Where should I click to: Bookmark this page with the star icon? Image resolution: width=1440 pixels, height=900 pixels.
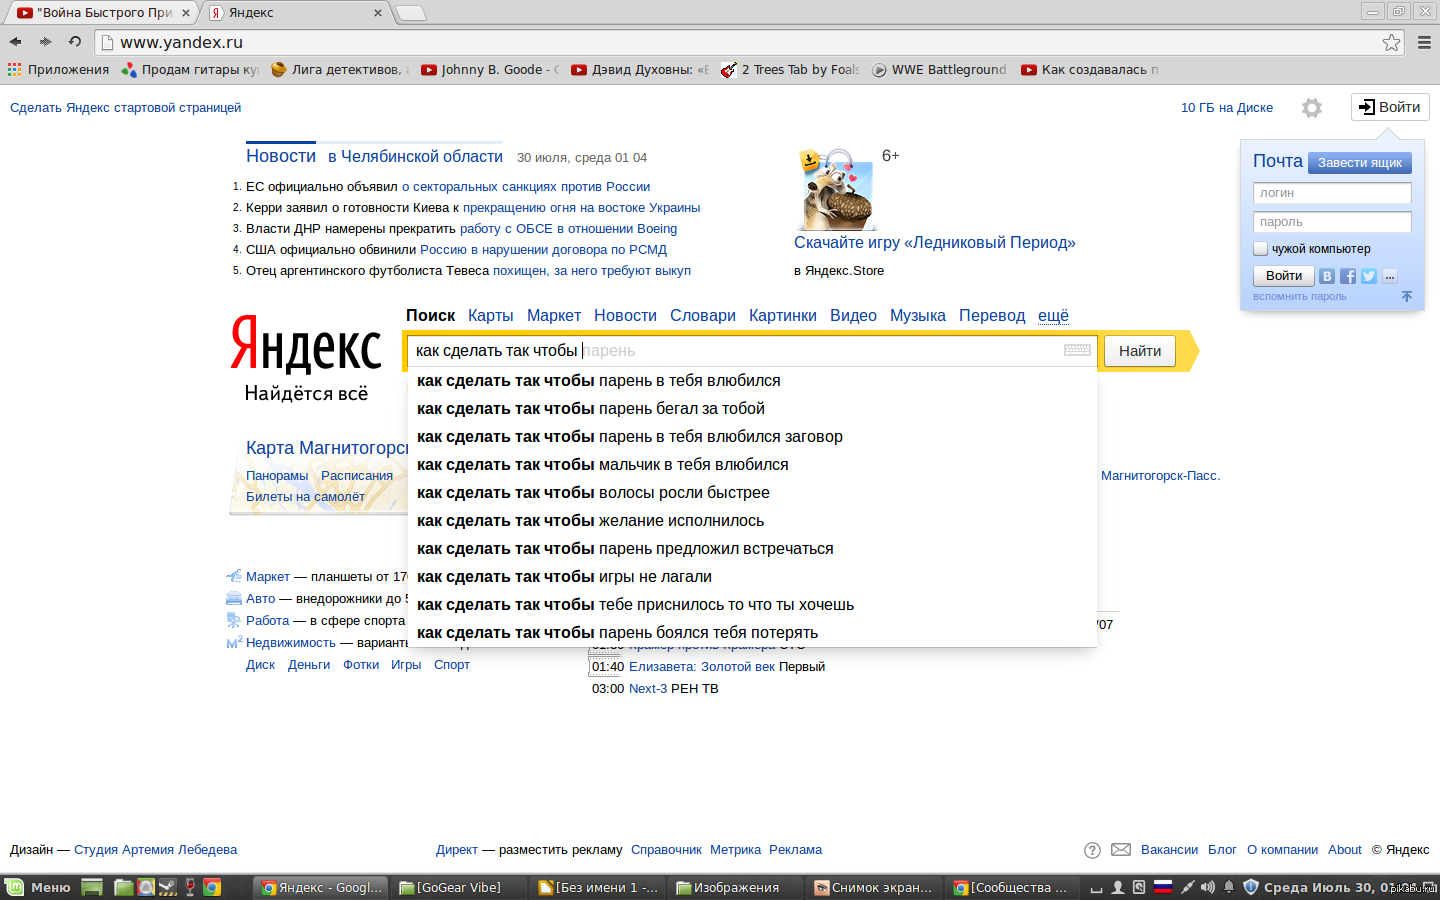pos(1391,42)
